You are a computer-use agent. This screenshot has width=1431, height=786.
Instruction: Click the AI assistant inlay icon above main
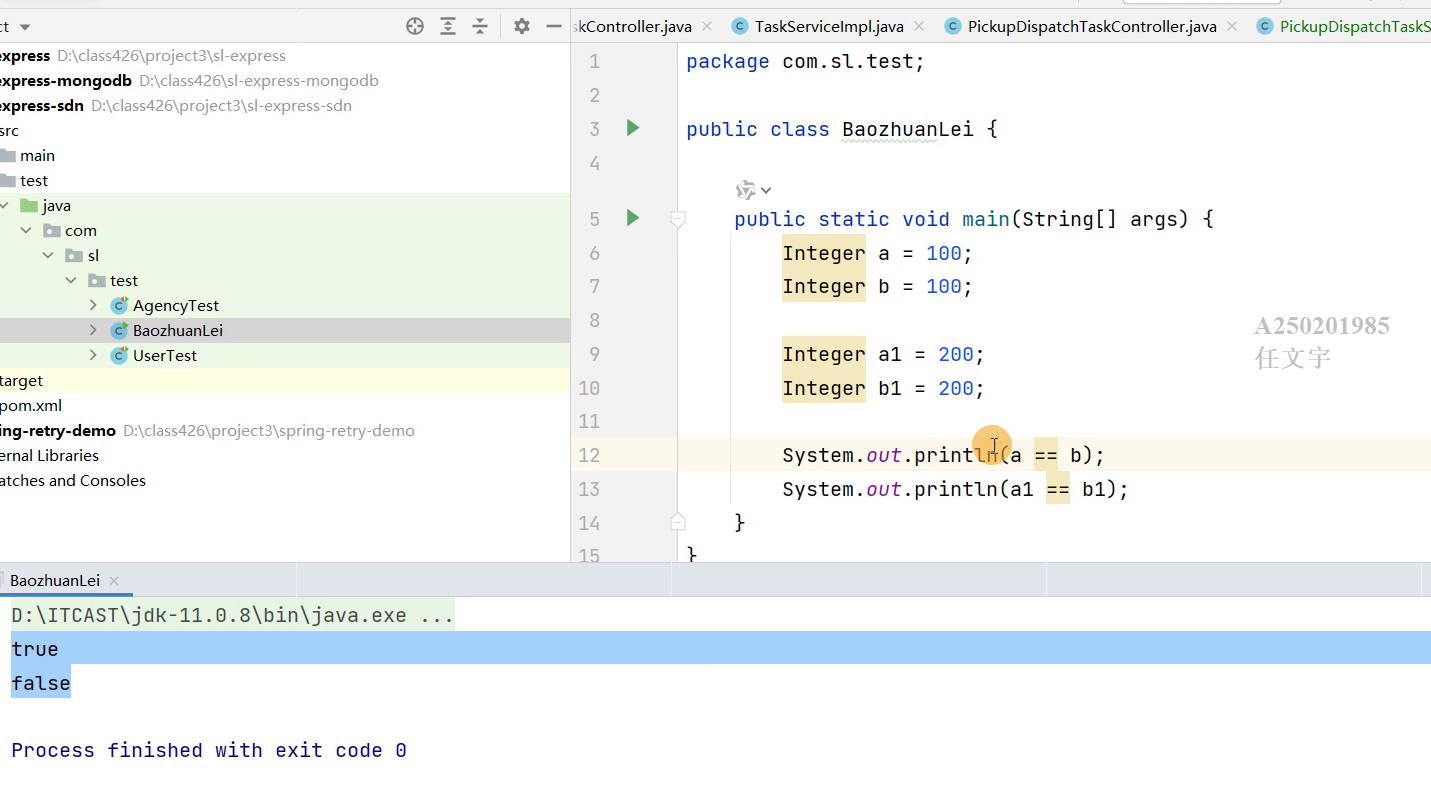tap(746, 190)
